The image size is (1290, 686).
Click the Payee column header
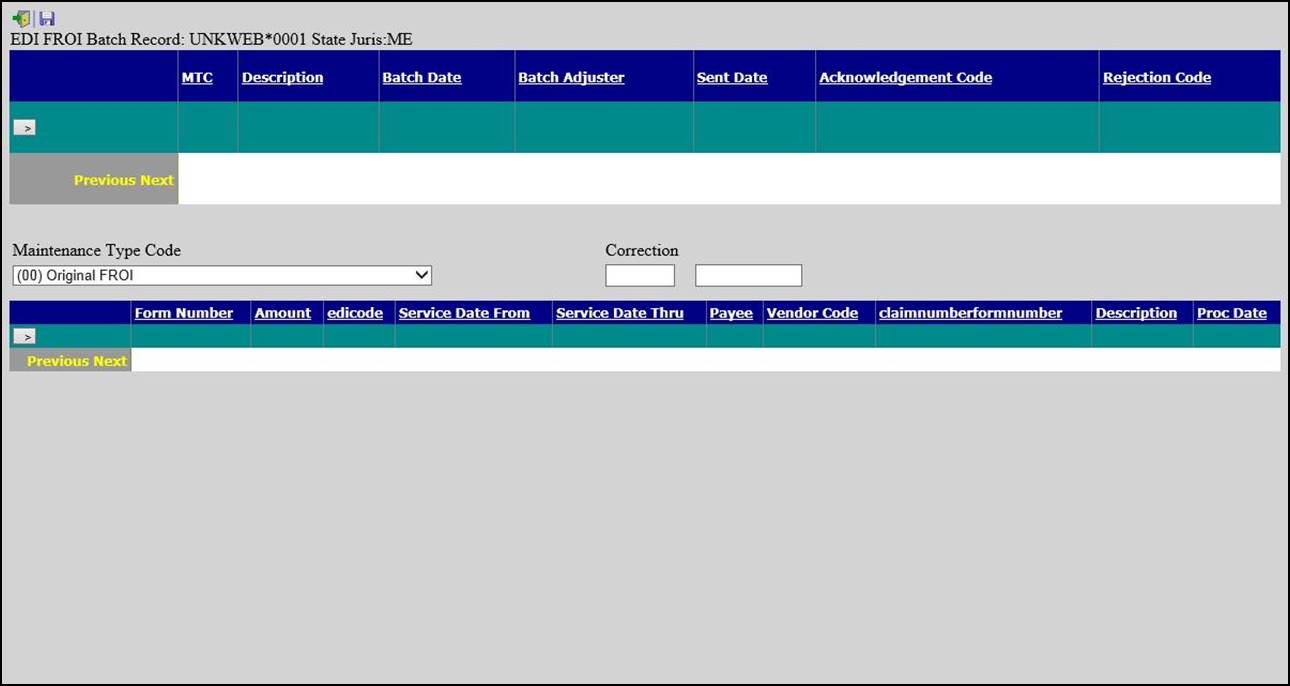[731, 313]
